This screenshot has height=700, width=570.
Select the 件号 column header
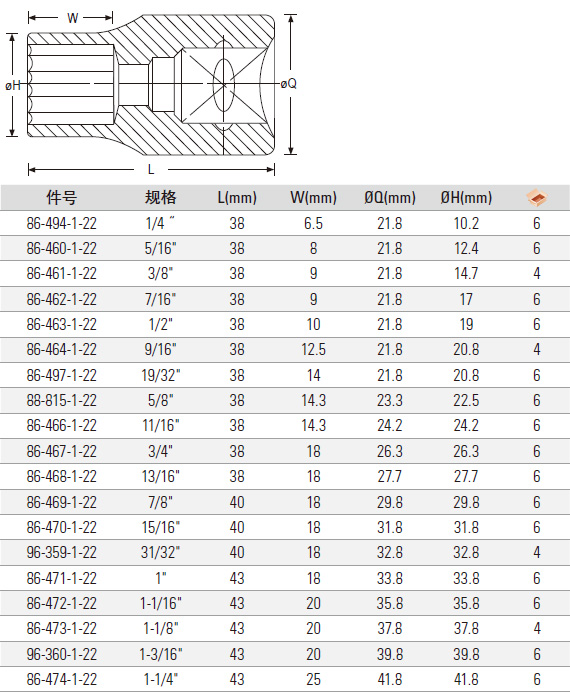click(62, 197)
